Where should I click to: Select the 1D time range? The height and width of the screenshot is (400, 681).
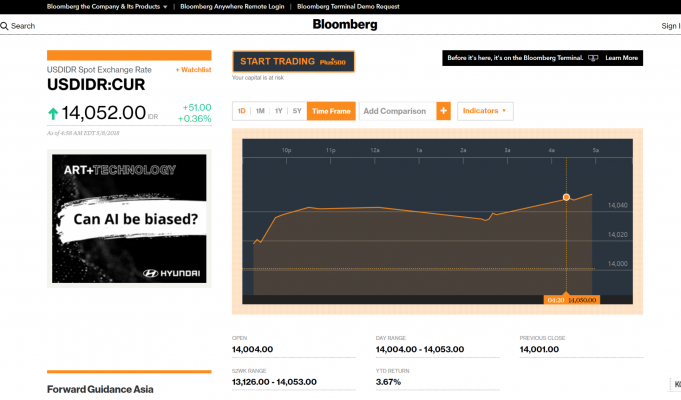[241, 111]
